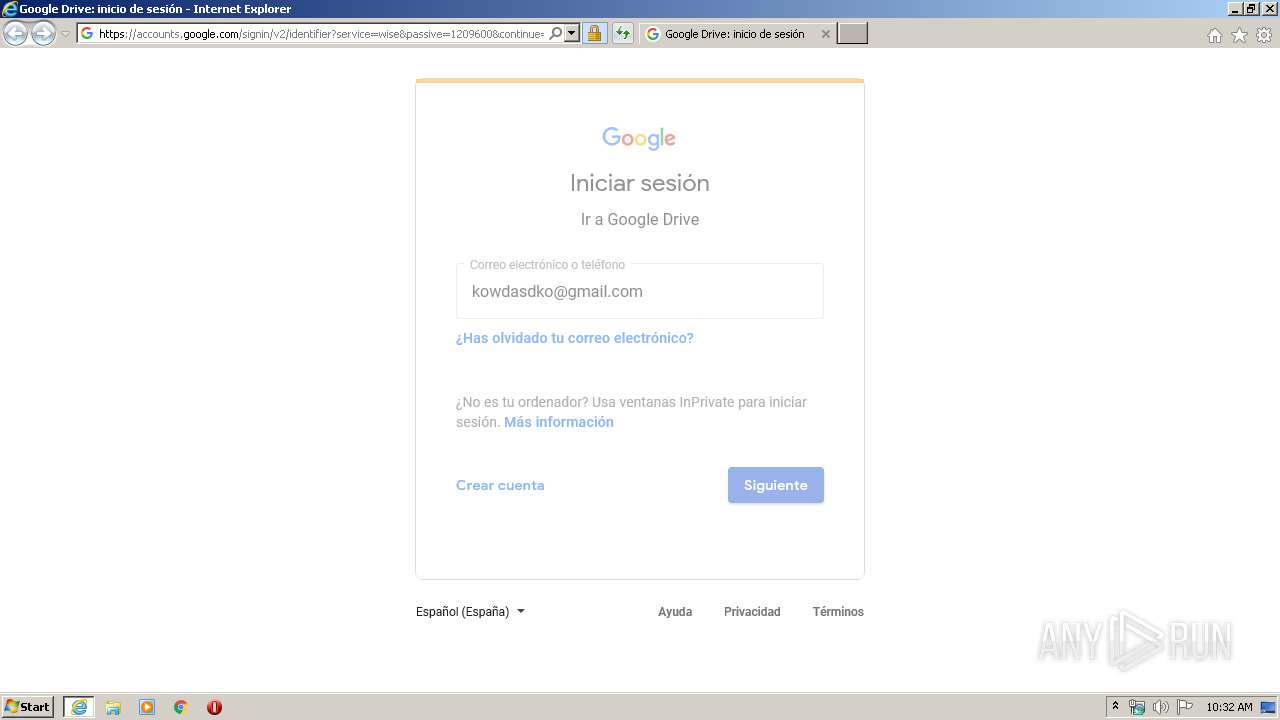The image size is (1280, 720).
Task: Open the Ayuda link
Action: click(675, 612)
